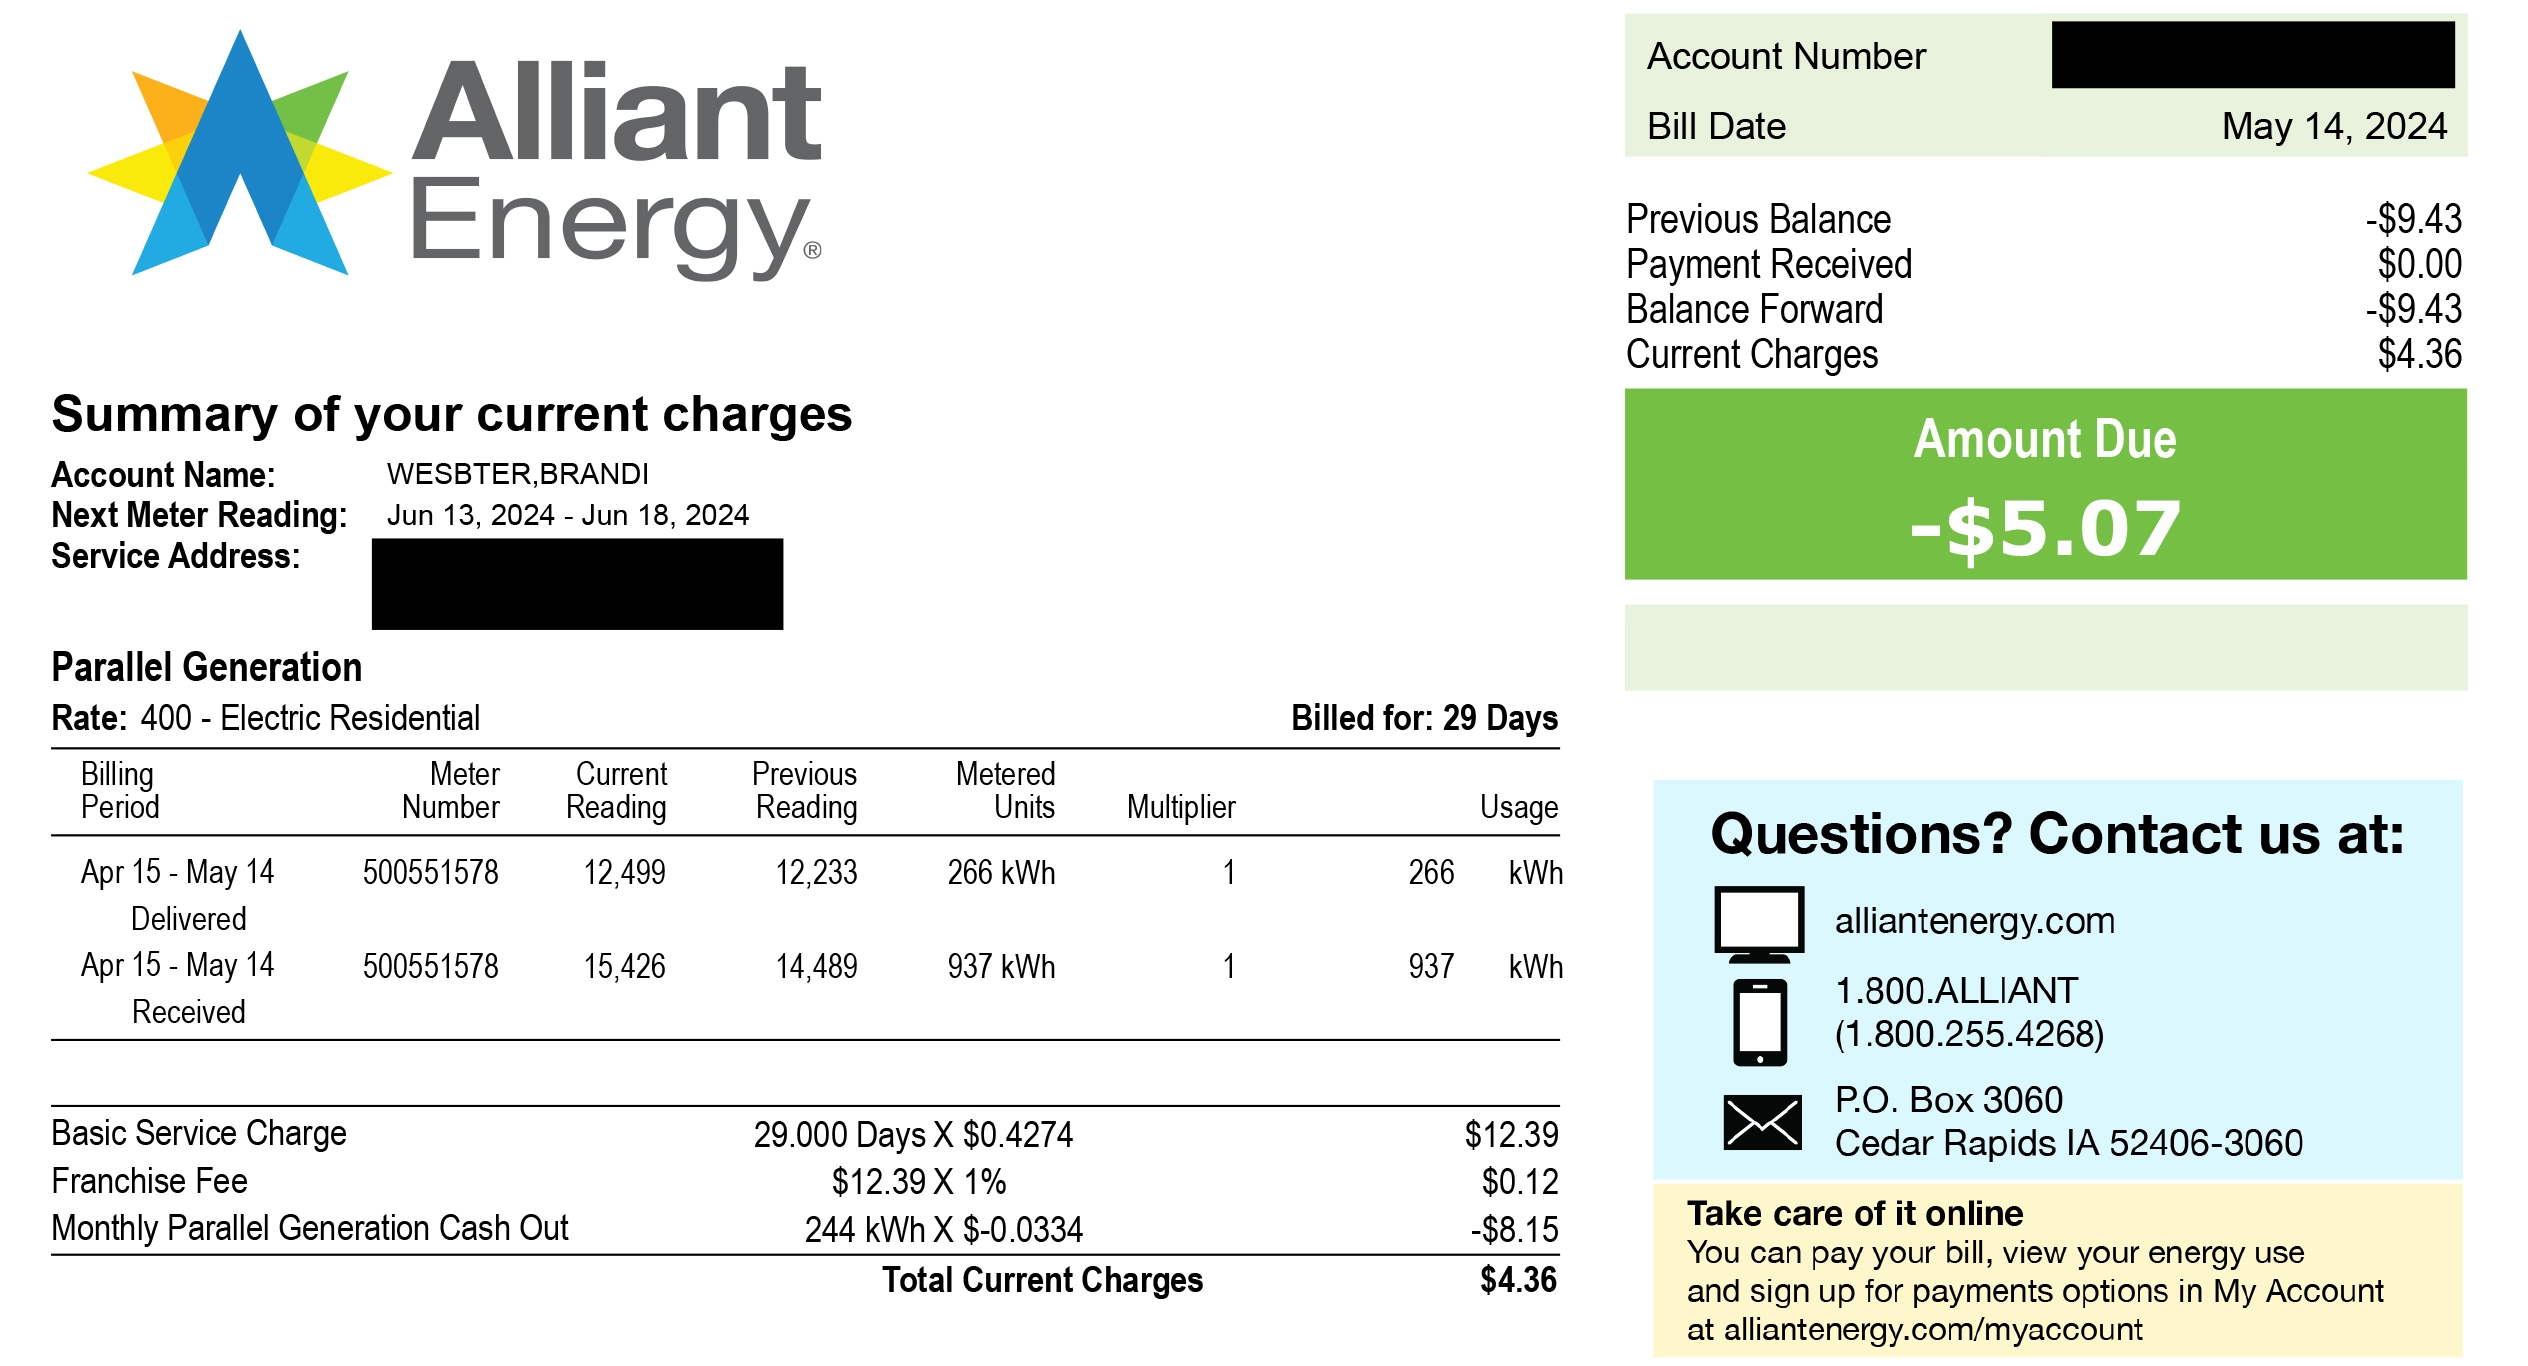Click the Franchise Fee $0.12 amount
The height and width of the screenshot is (1366, 2528).
[x=1519, y=1182]
